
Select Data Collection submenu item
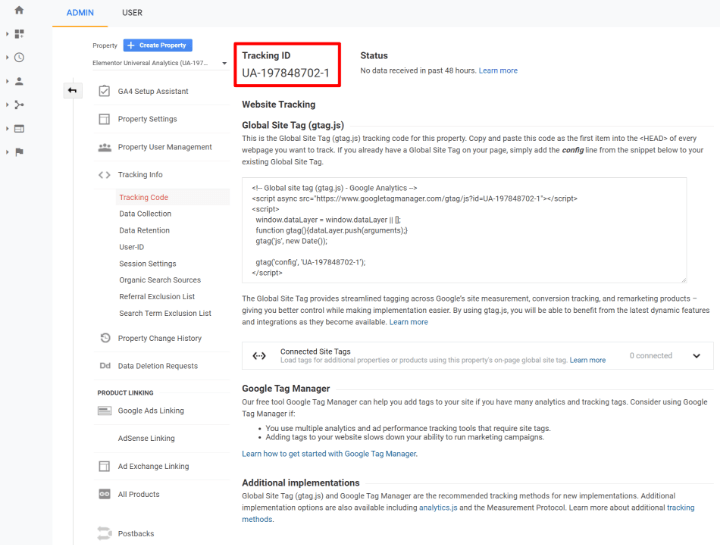145,214
